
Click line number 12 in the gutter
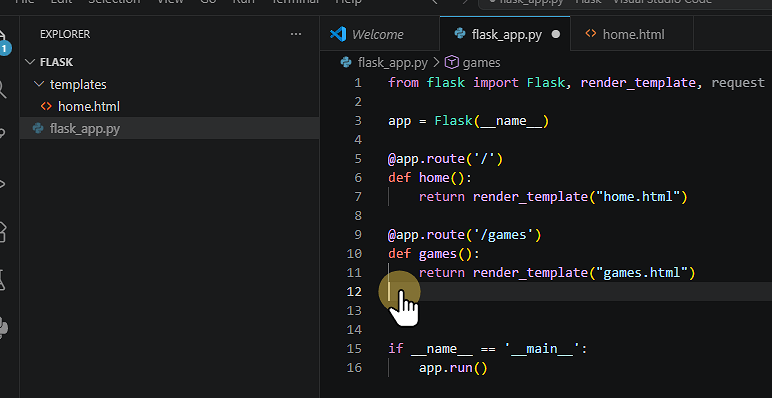(354, 292)
